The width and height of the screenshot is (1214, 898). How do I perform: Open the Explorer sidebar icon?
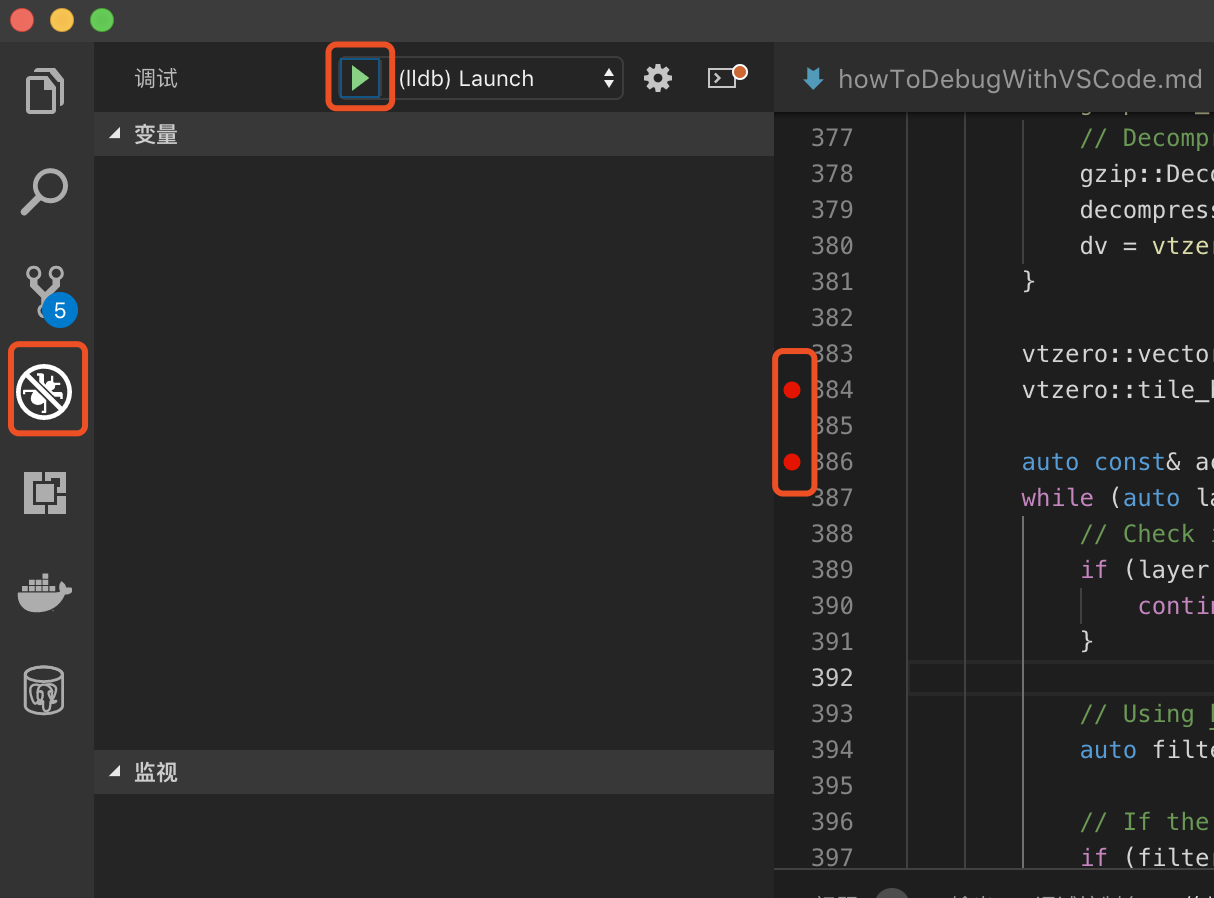[x=44, y=91]
